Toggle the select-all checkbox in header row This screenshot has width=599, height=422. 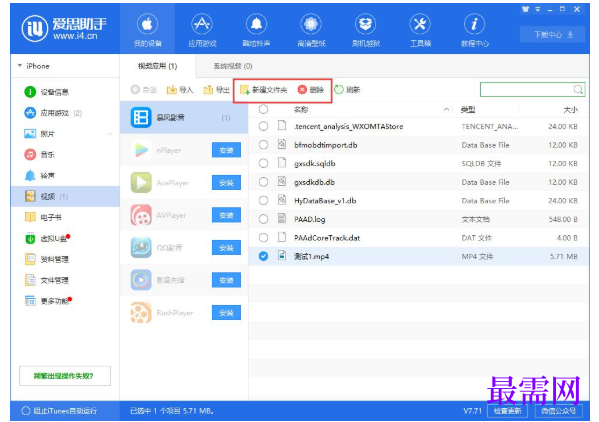click(x=263, y=110)
